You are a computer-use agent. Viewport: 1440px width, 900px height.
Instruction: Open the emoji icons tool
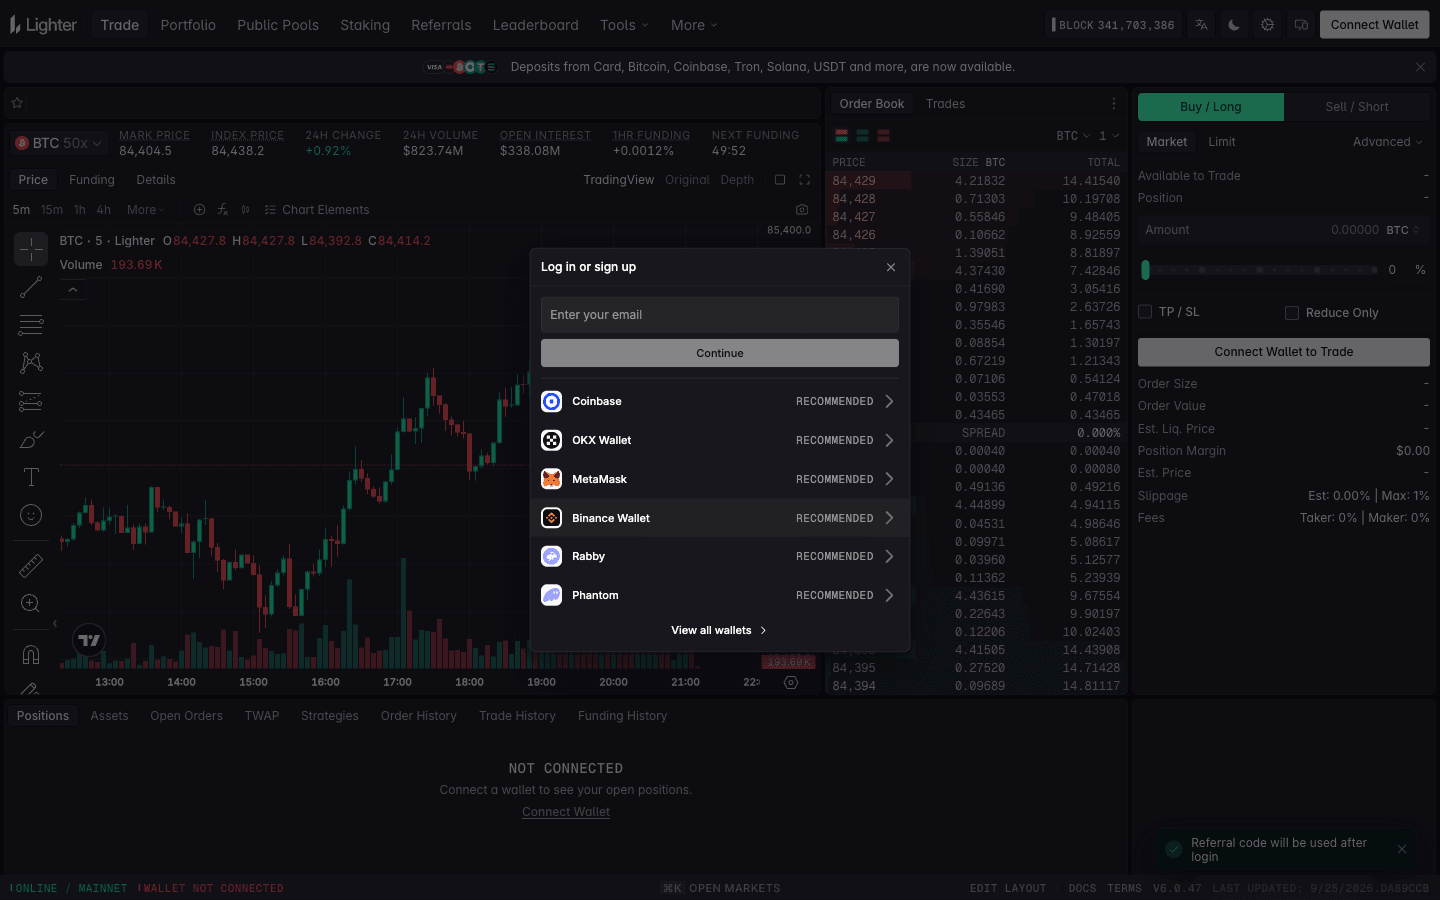pyautogui.click(x=31, y=515)
